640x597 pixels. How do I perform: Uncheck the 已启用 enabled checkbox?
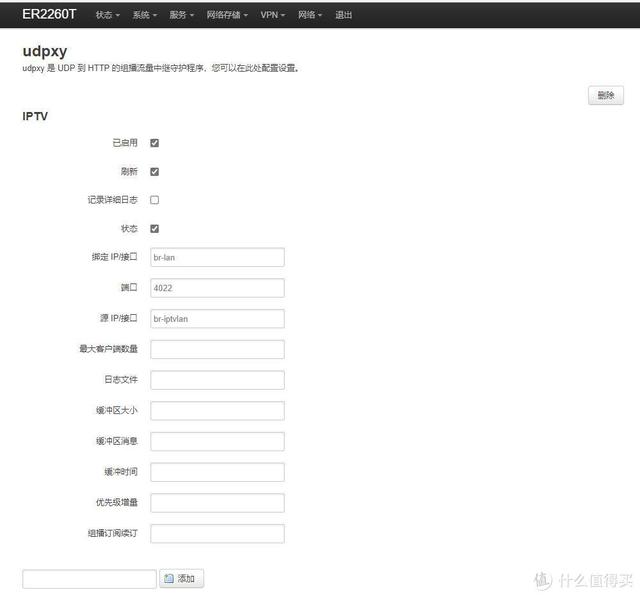point(154,143)
